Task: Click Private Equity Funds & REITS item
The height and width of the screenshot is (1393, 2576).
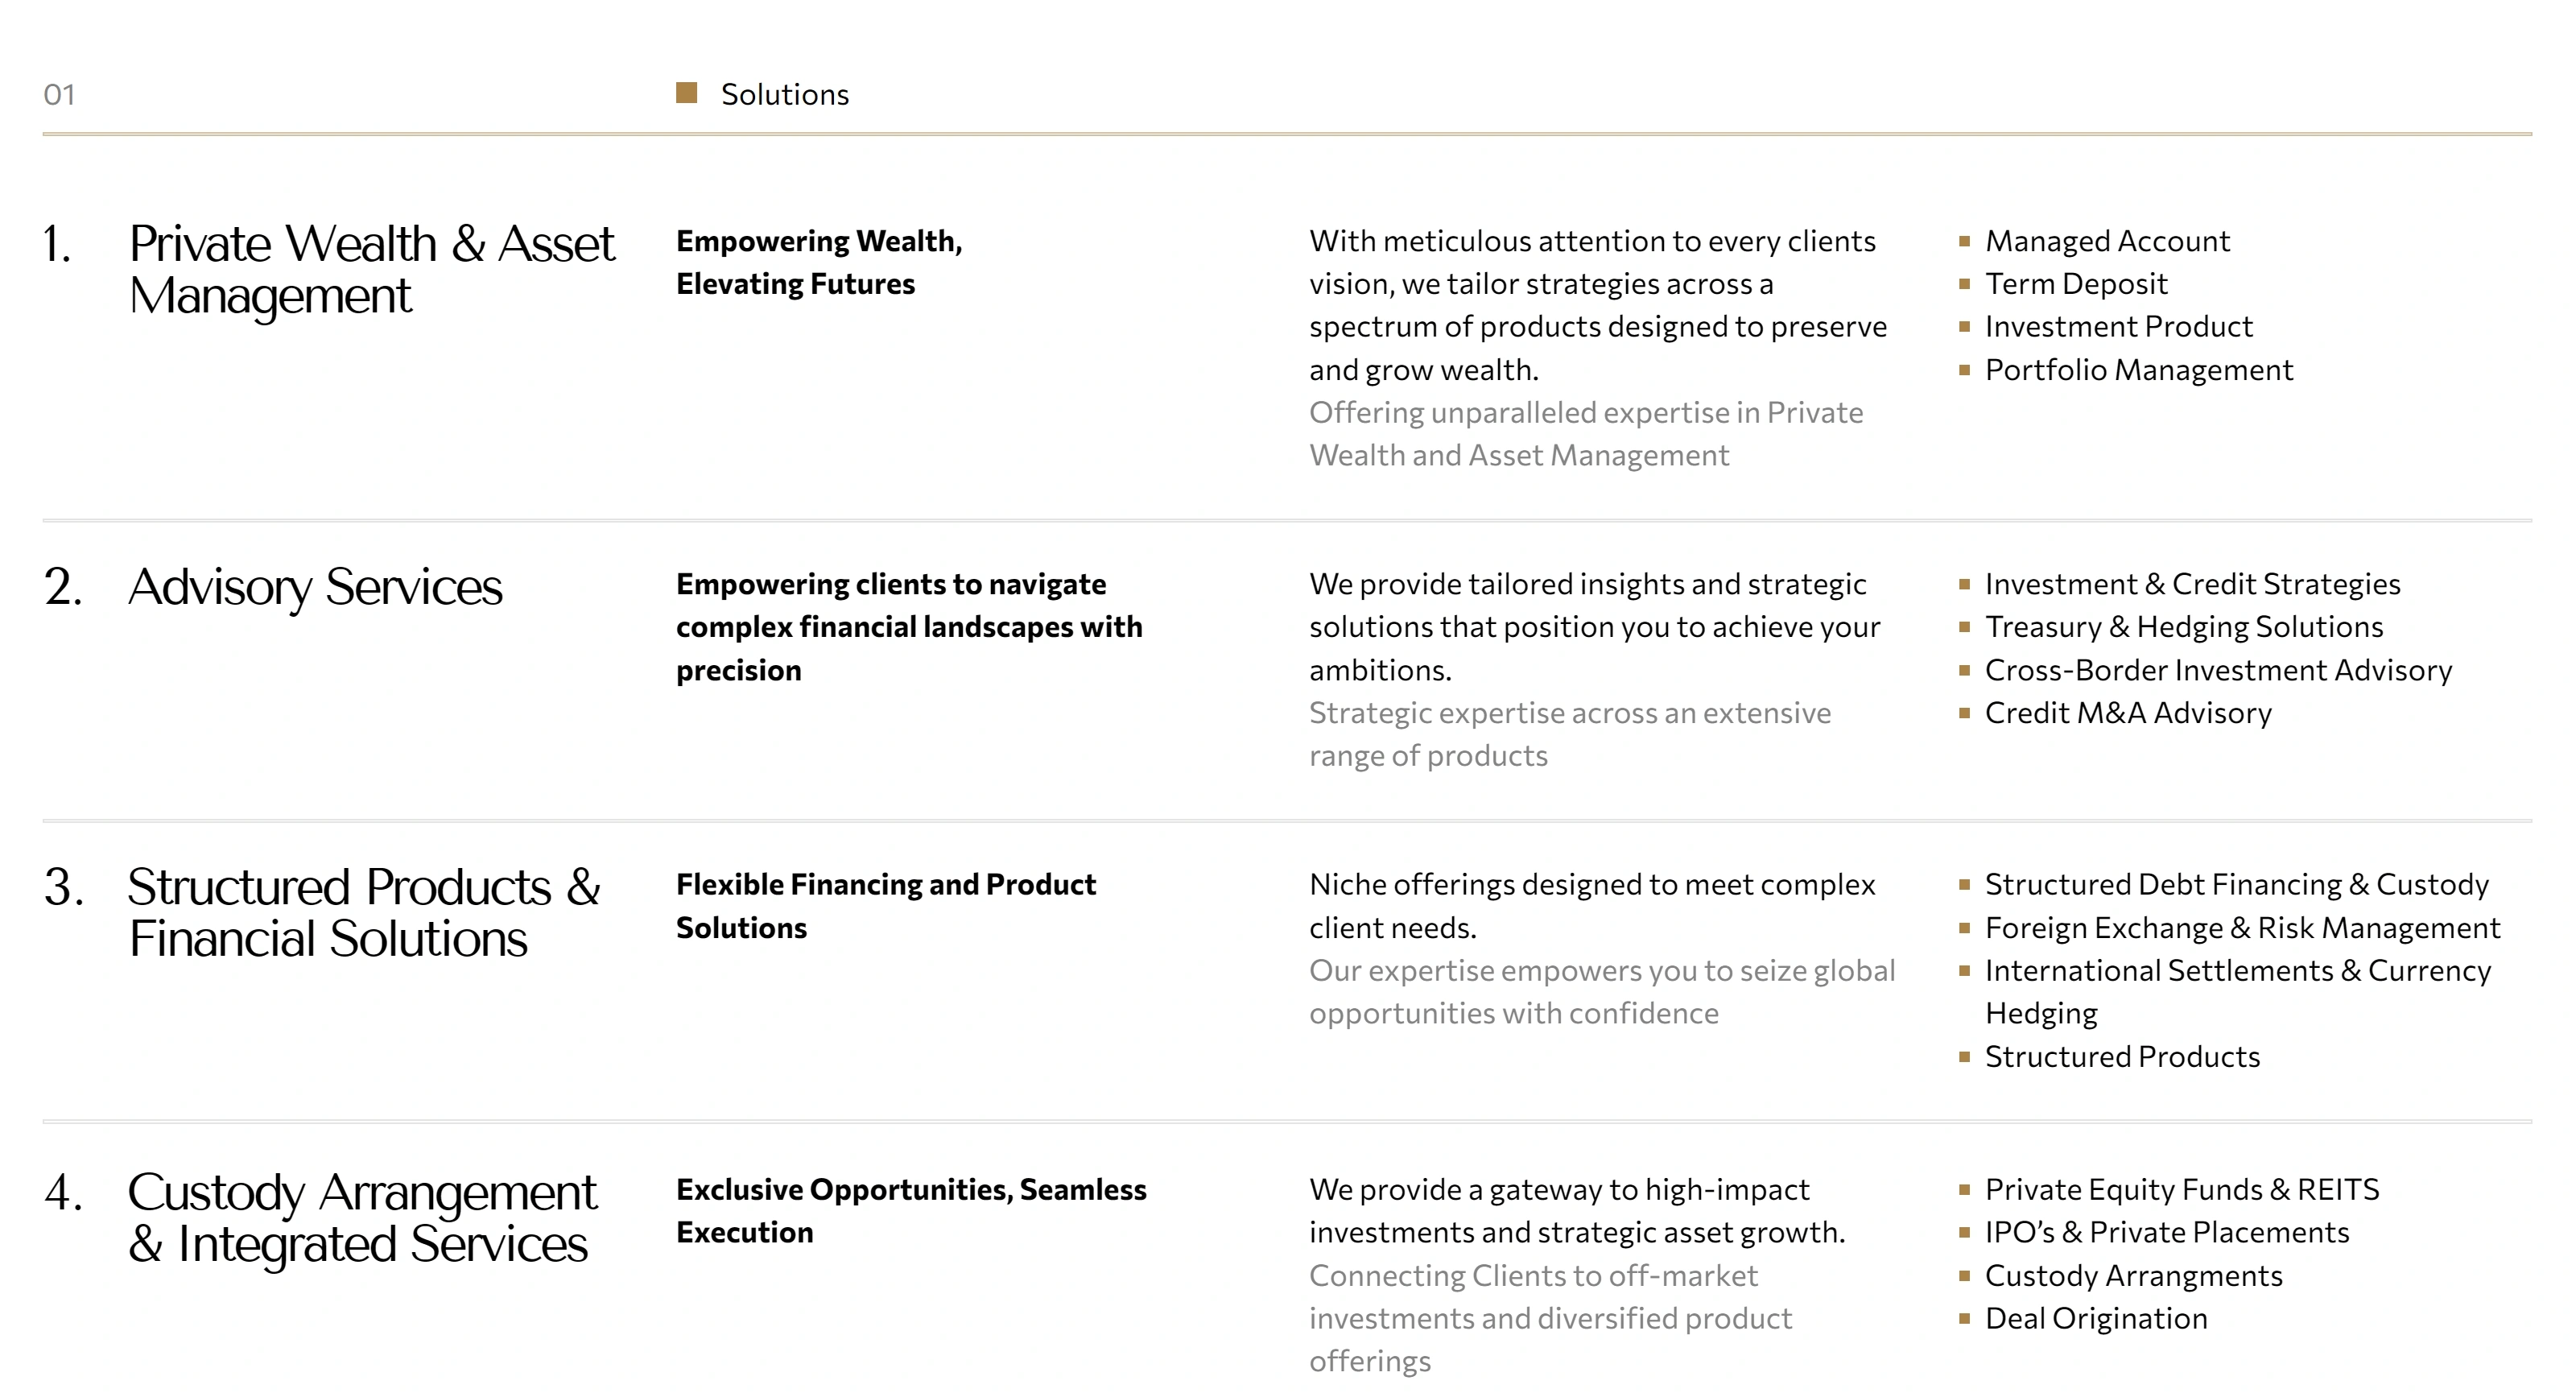Action: tap(2182, 1189)
